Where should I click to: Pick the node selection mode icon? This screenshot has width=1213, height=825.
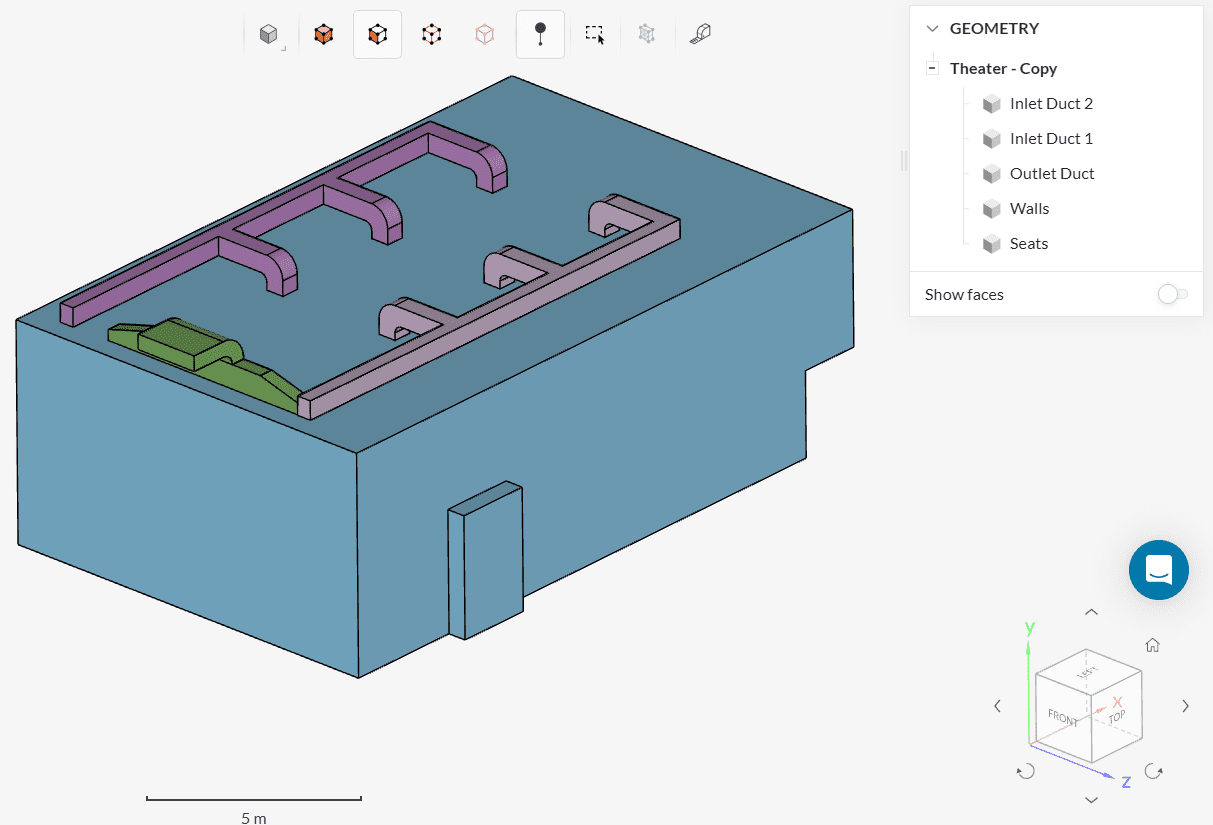(485, 35)
